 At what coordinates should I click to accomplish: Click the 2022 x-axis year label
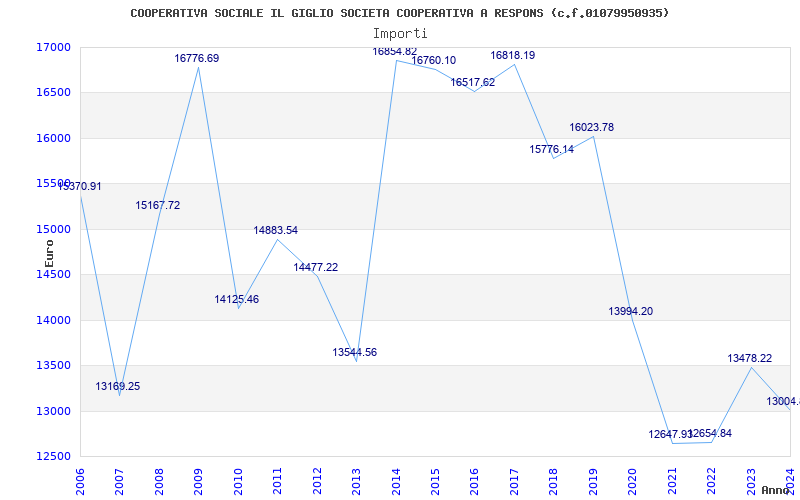pyautogui.click(x=711, y=481)
